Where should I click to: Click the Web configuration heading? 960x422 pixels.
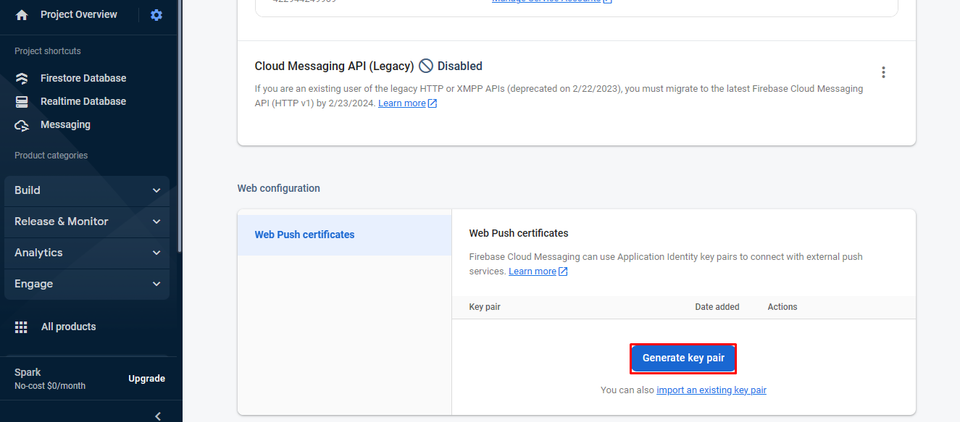[279, 189]
